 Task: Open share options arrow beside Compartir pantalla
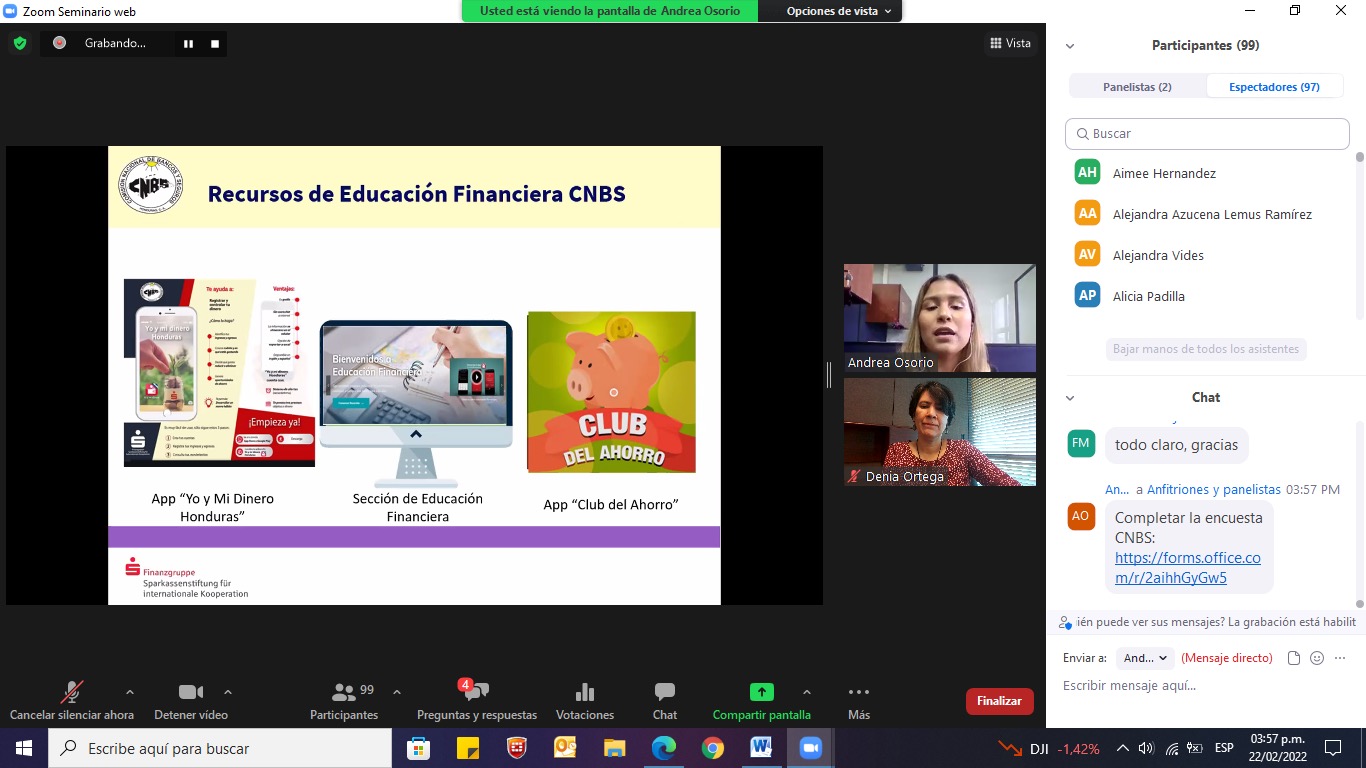pos(807,692)
